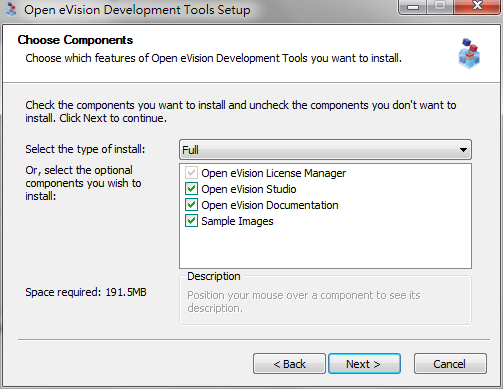Click the disabled License Manager checkbox

click(191, 173)
